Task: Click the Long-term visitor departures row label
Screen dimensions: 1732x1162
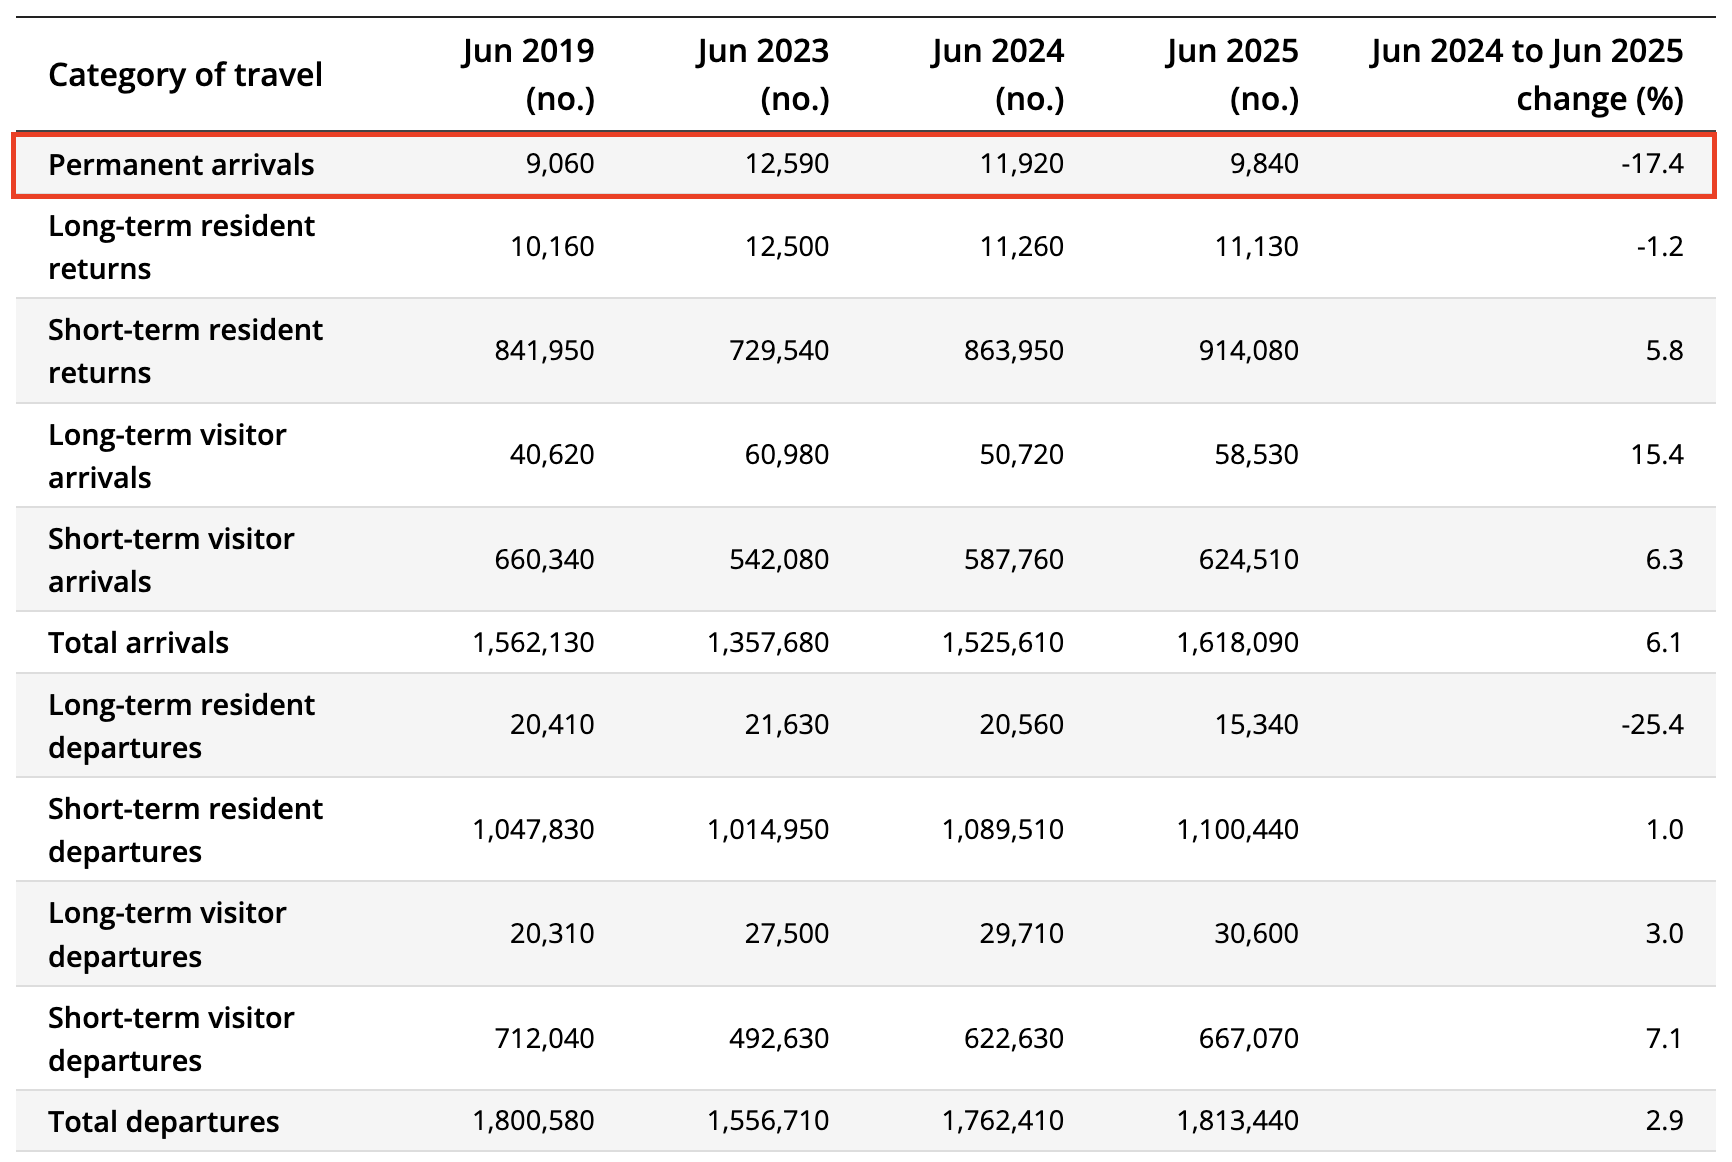Action: point(167,934)
